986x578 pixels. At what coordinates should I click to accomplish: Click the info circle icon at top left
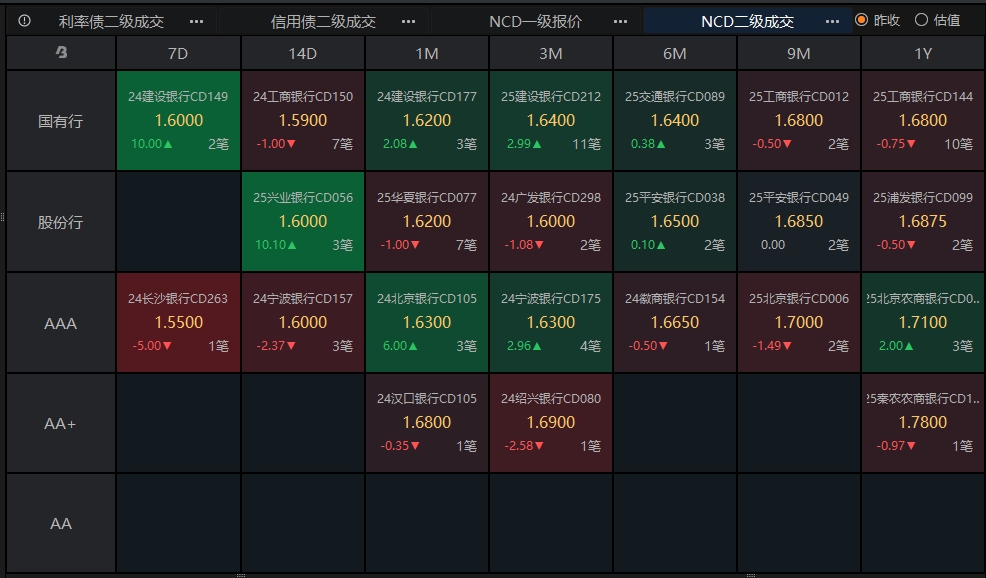pos(25,21)
